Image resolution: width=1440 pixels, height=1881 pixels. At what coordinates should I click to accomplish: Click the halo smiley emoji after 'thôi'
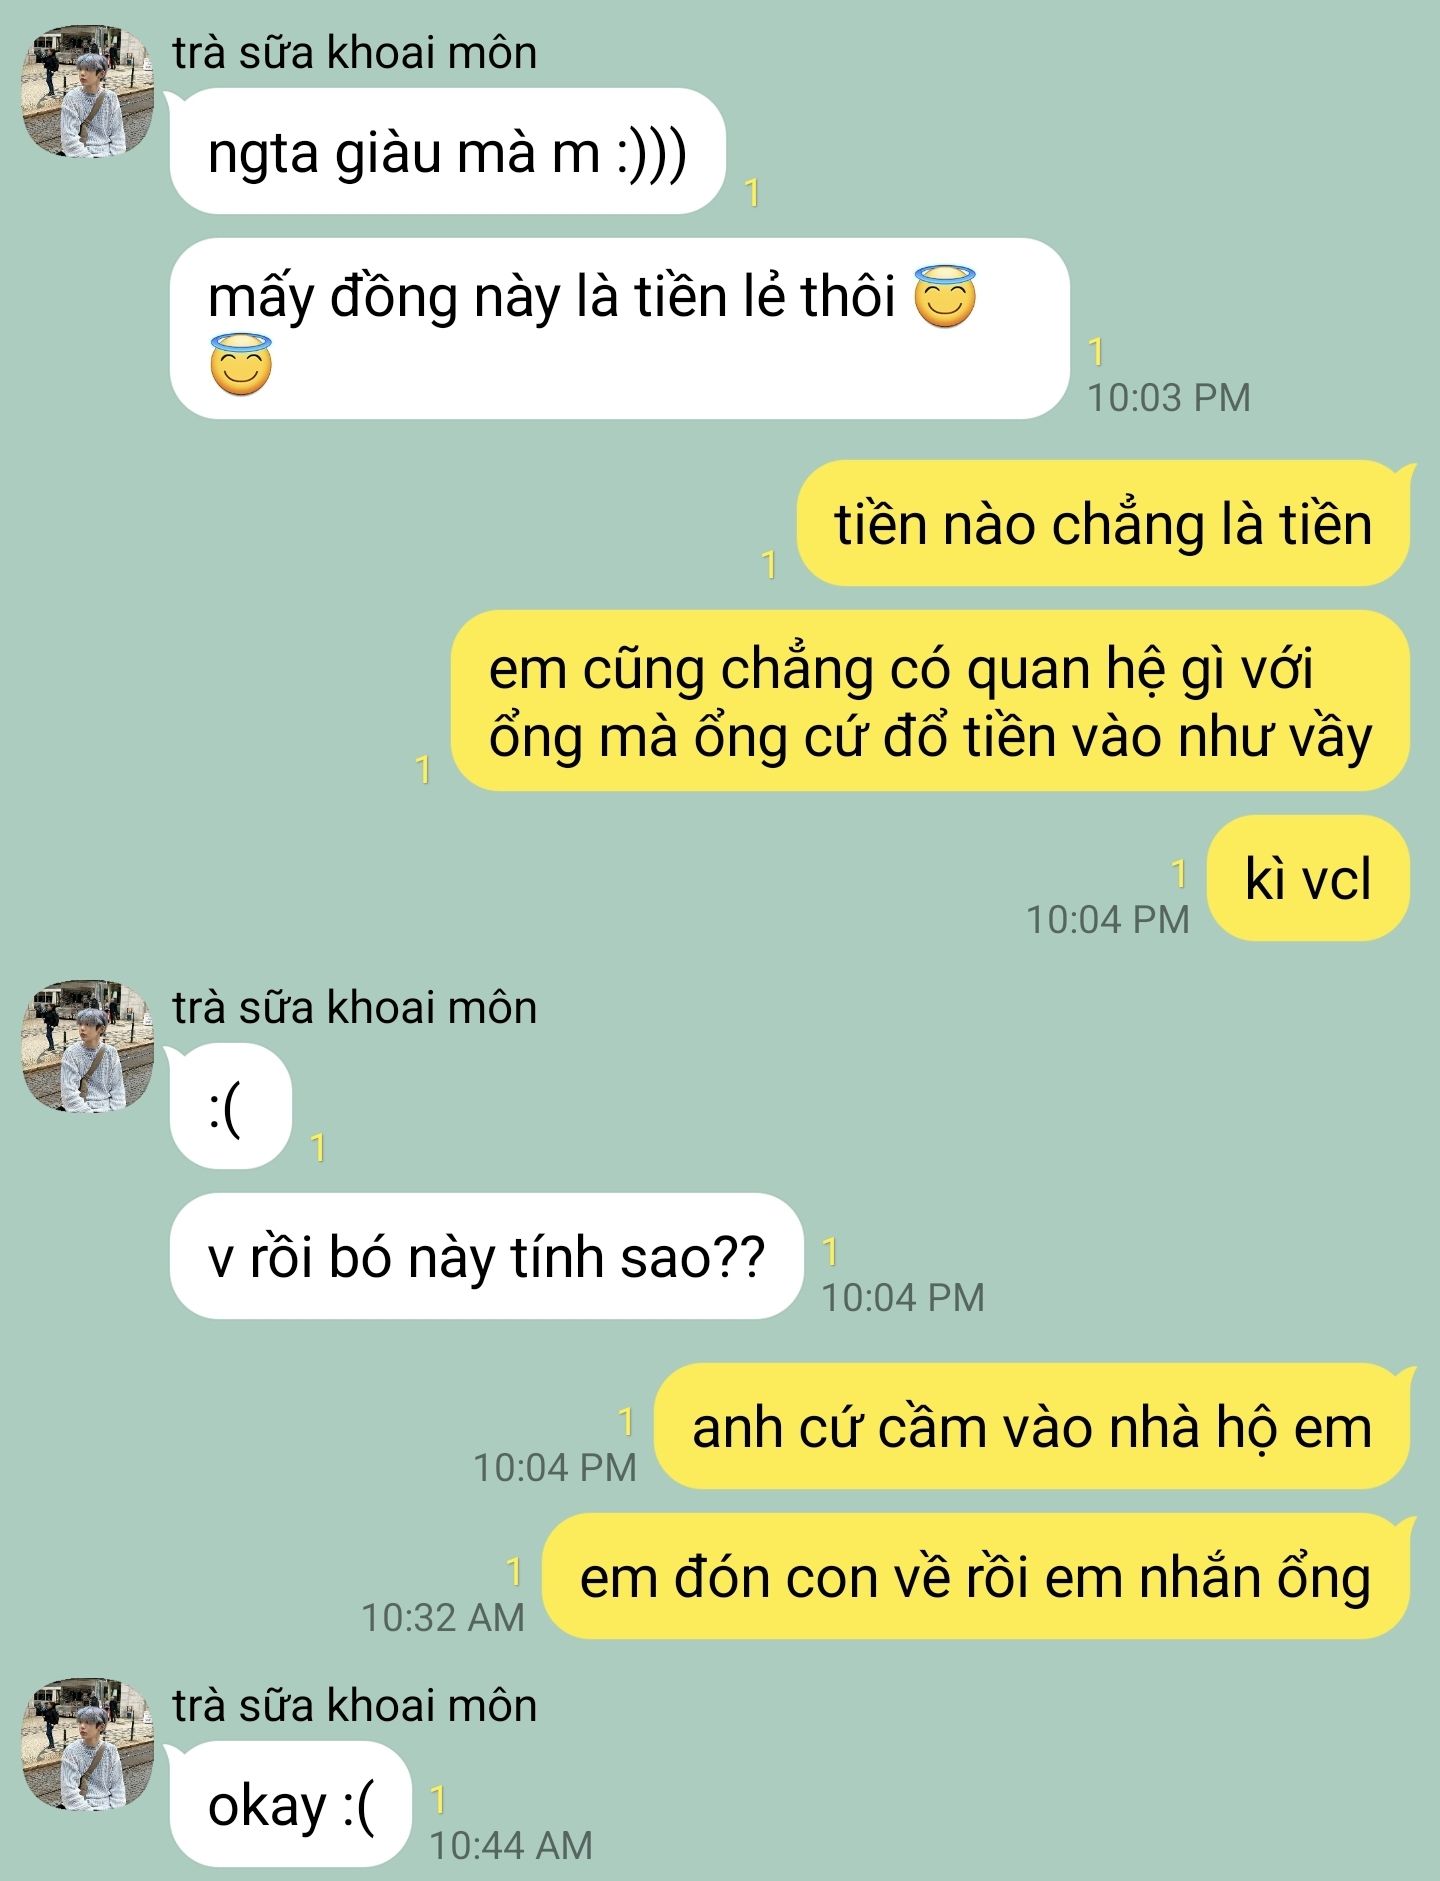click(945, 296)
